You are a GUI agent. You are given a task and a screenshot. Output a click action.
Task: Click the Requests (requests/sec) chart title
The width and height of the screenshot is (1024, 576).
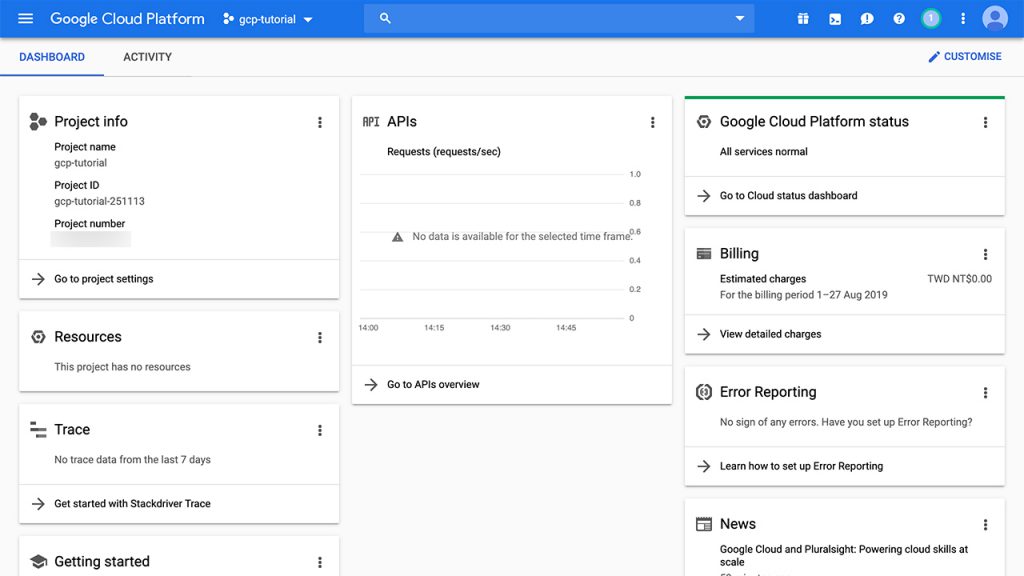point(444,152)
